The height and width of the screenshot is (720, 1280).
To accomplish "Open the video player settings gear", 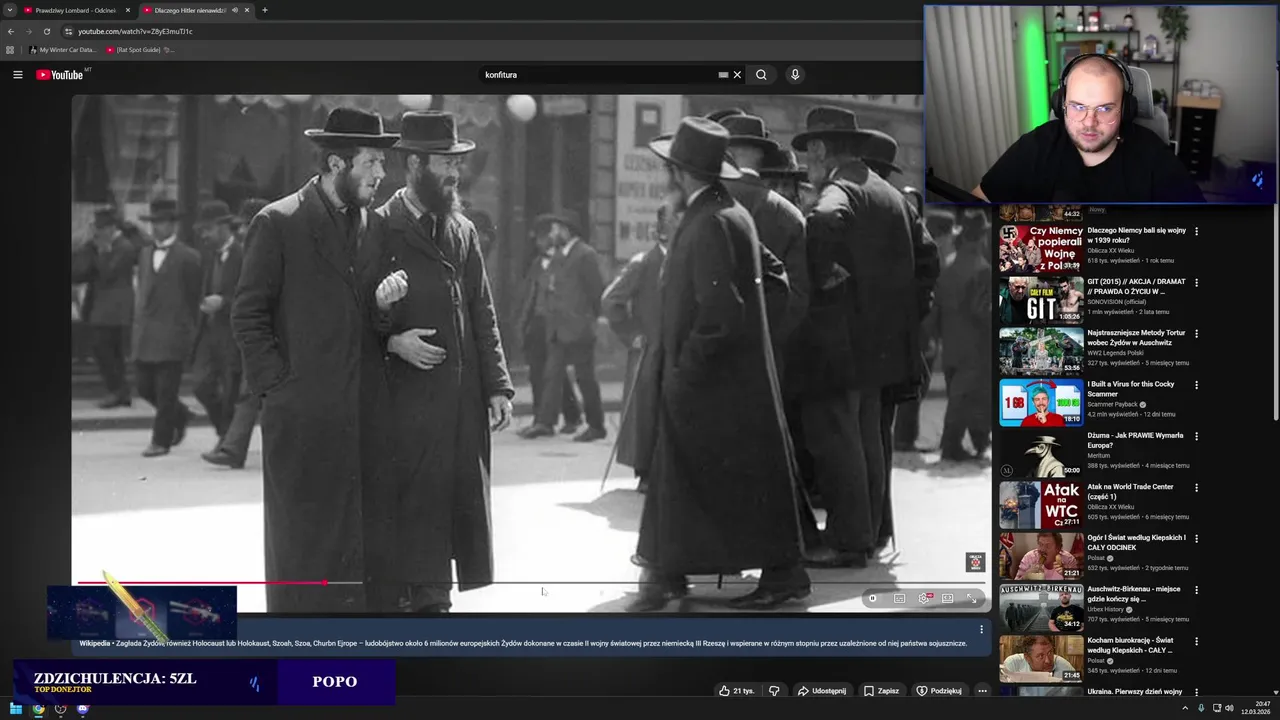I will pos(924,598).
